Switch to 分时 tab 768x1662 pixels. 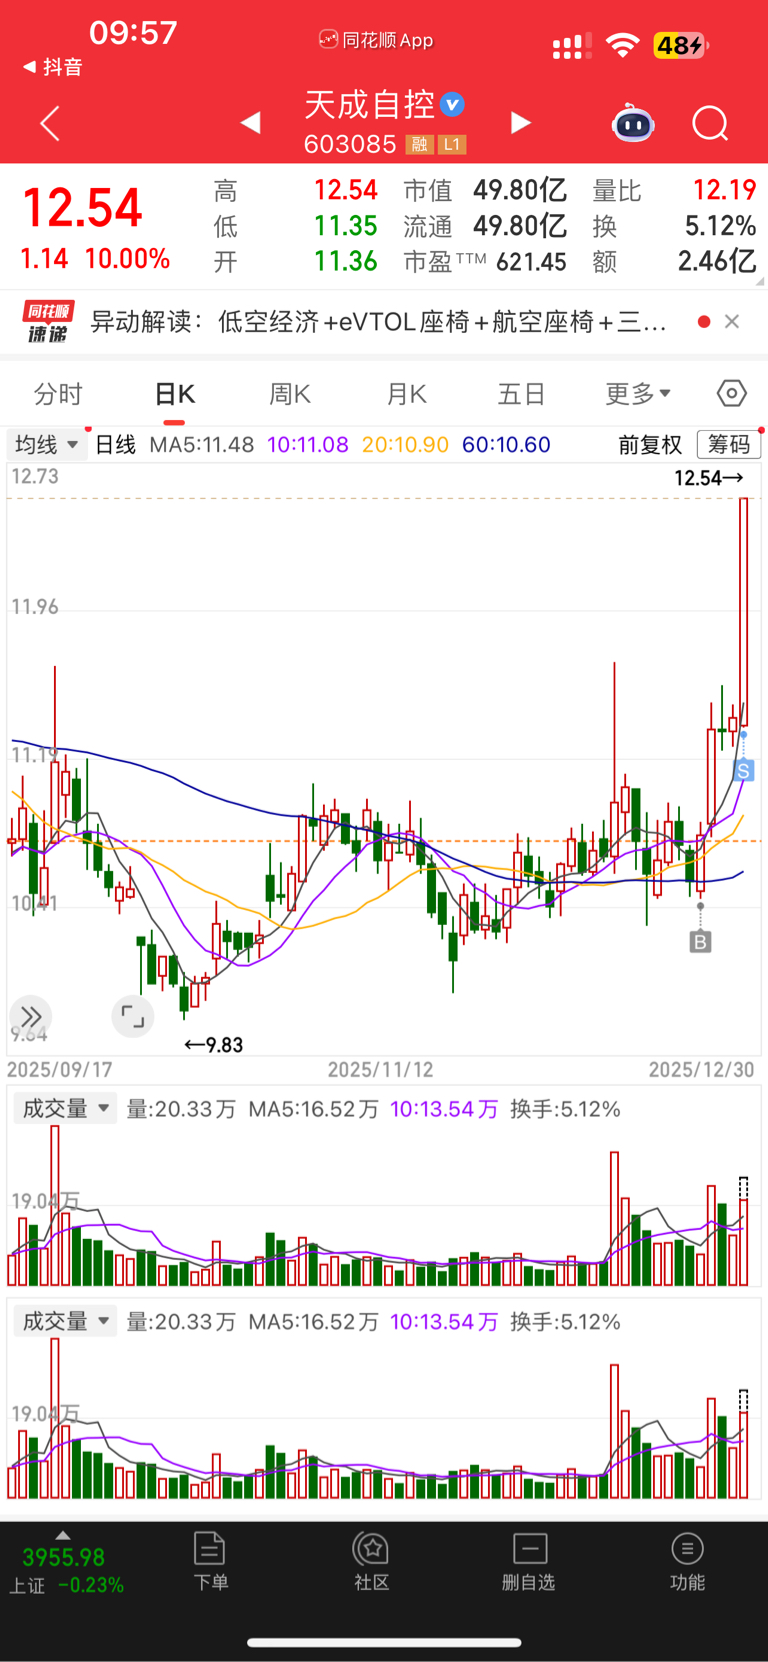[58, 394]
